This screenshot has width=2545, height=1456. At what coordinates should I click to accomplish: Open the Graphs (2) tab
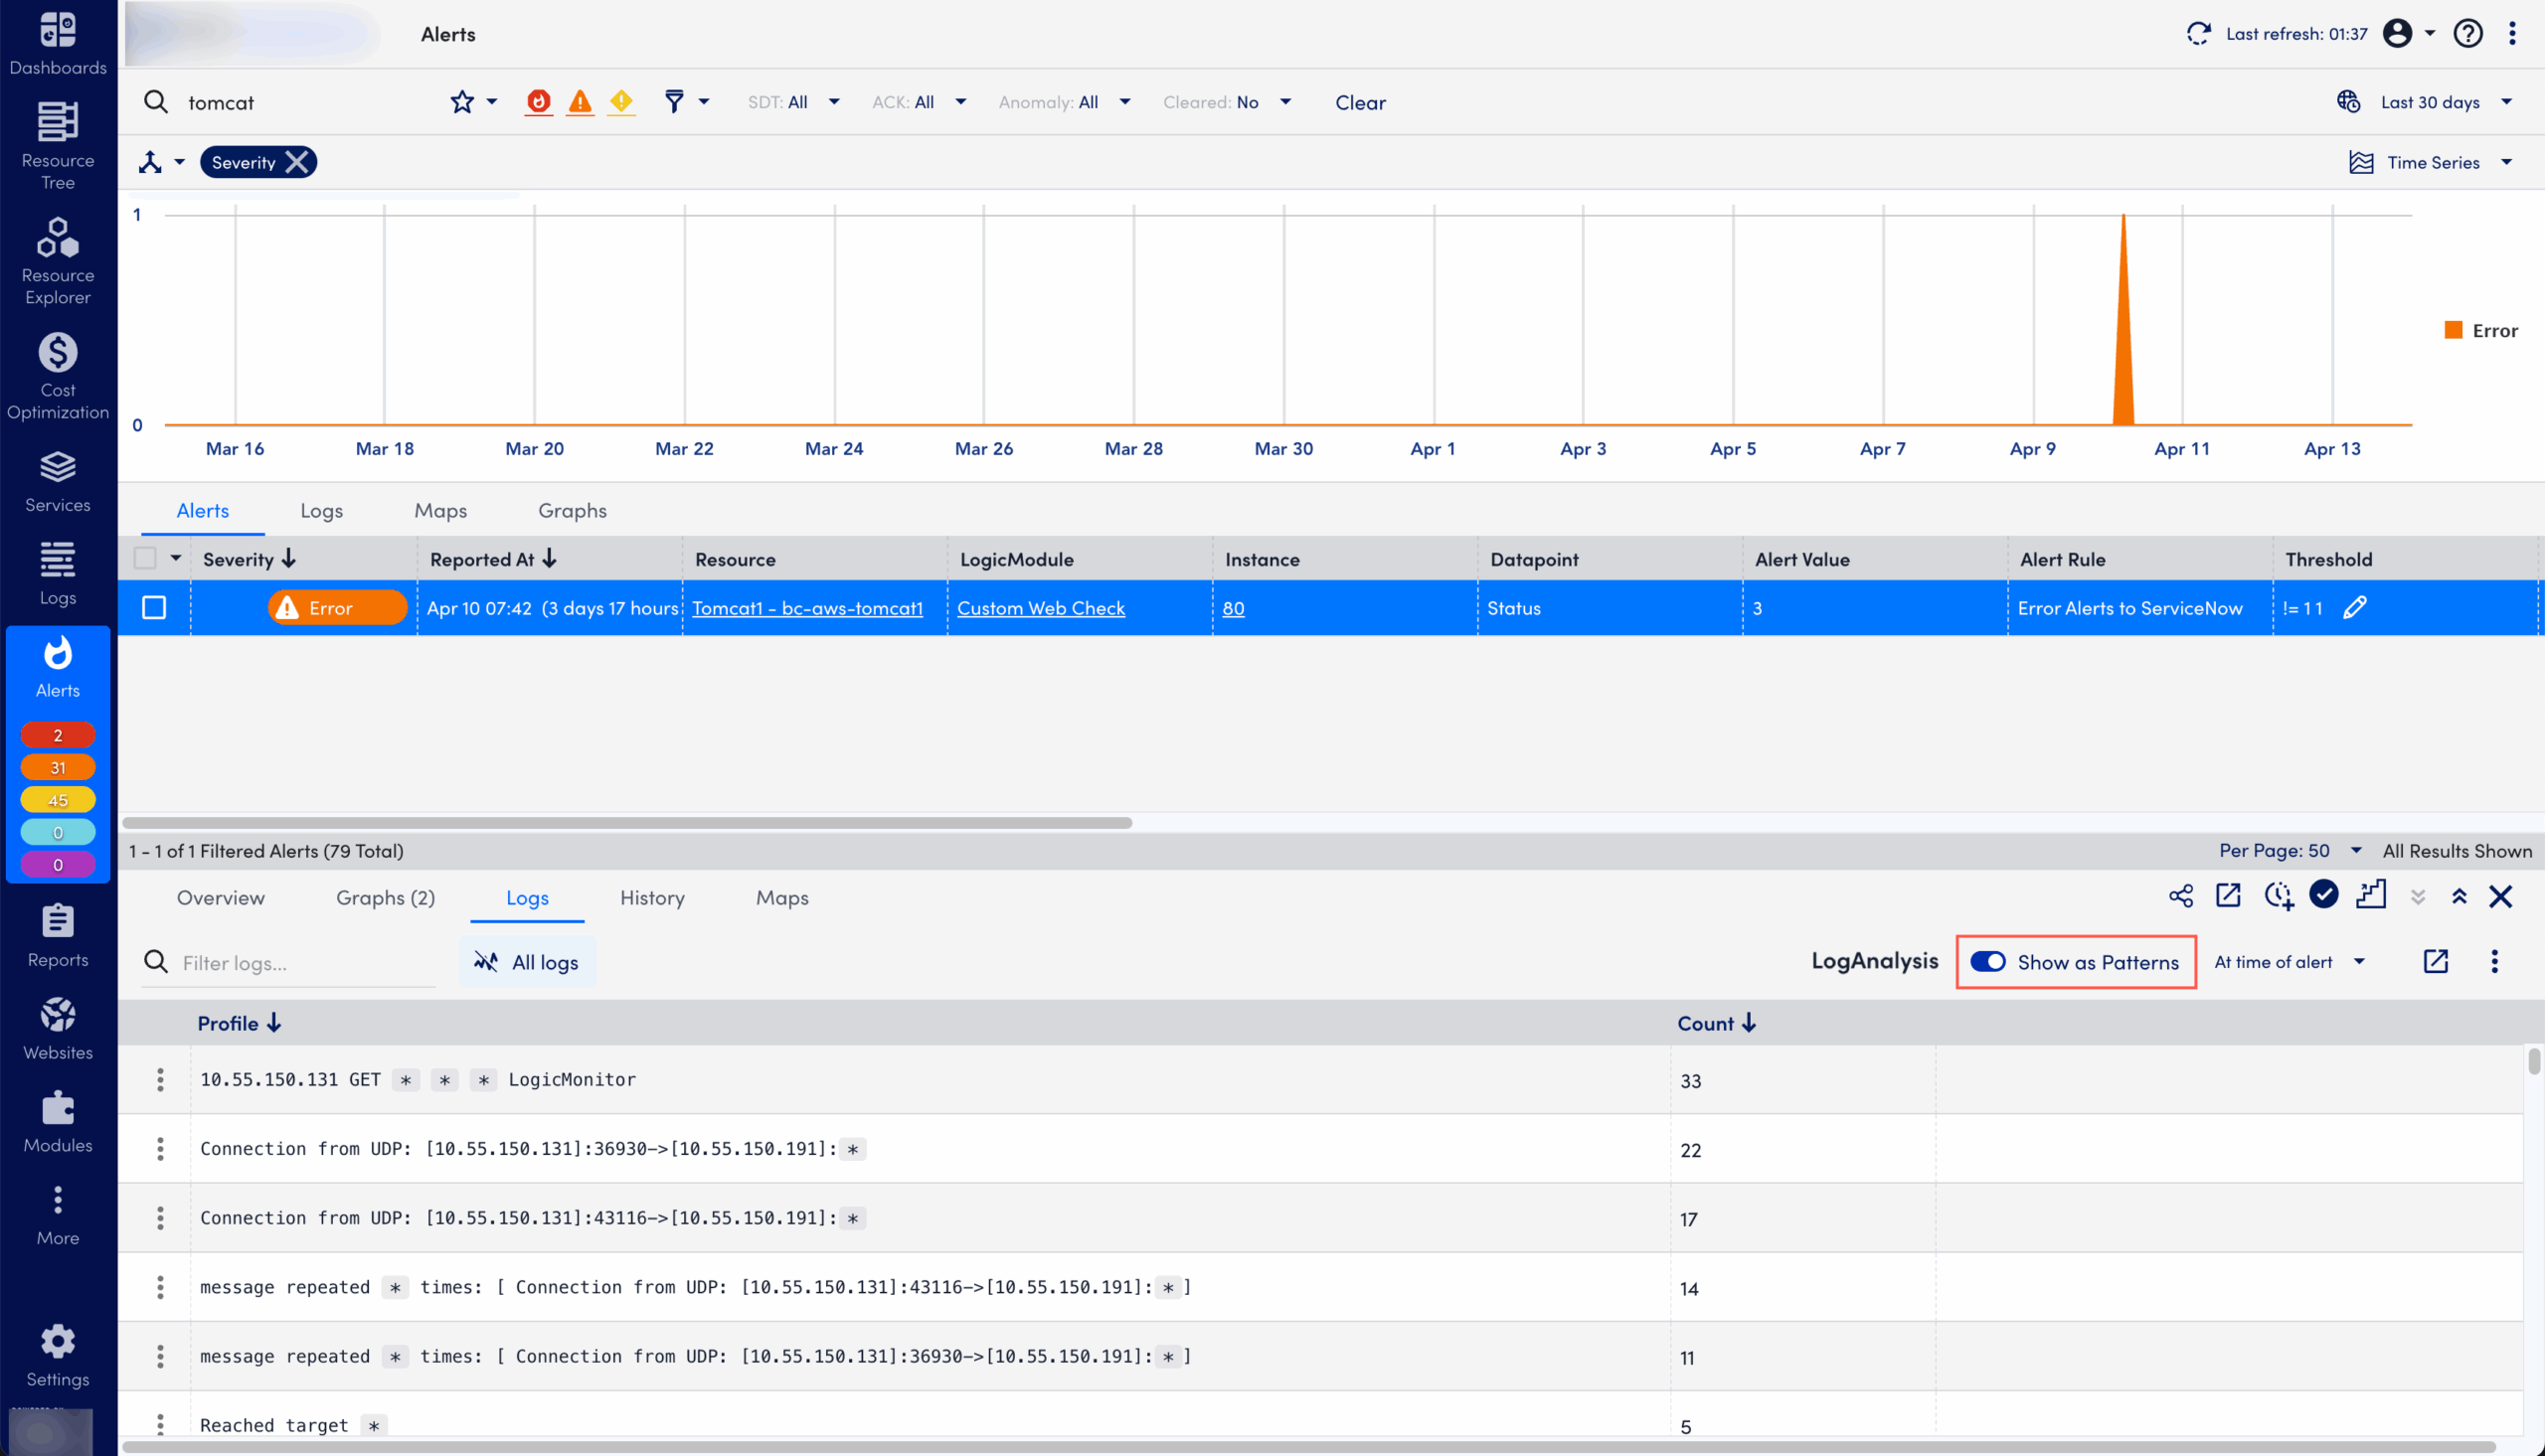click(385, 897)
